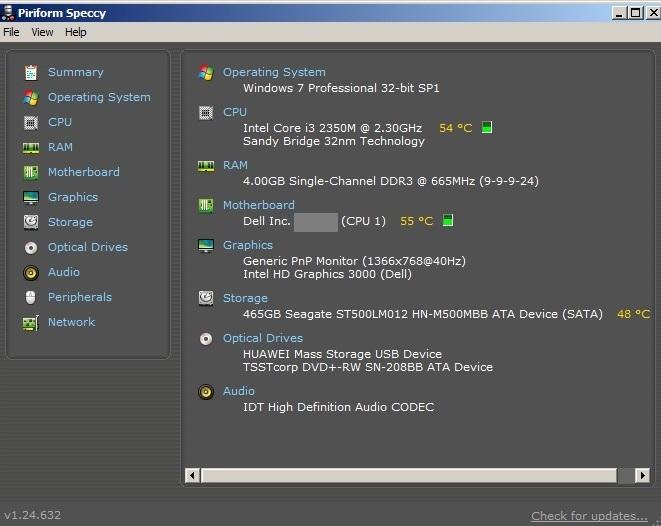
Task: Click '4.00GB Single-Channel DDR3' RAM text
Action: pyautogui.click(x=328, y=181)
